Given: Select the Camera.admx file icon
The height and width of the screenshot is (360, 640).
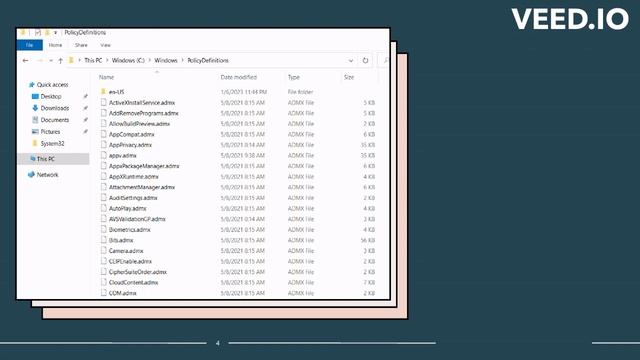Looking at the screenshot, I should pos(104,251).
